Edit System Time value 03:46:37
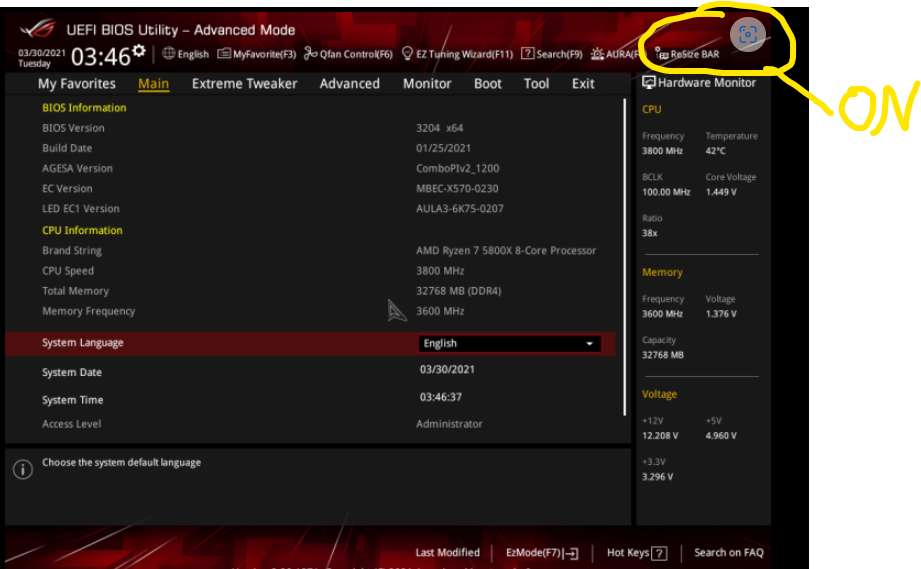The width and height of the screenshot is (921, 569). pos(441,397)
